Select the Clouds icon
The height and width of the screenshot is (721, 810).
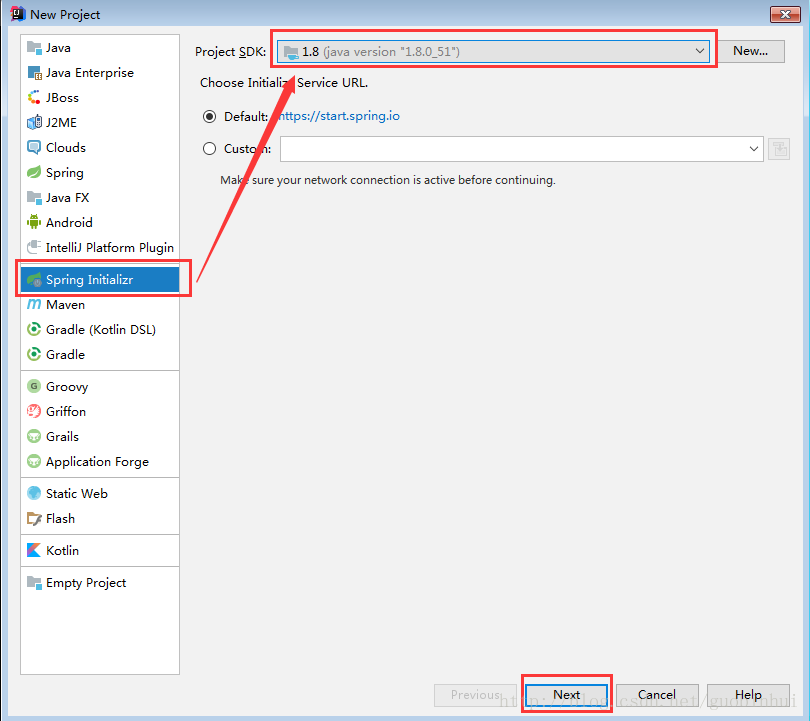[x=34, y=148]
